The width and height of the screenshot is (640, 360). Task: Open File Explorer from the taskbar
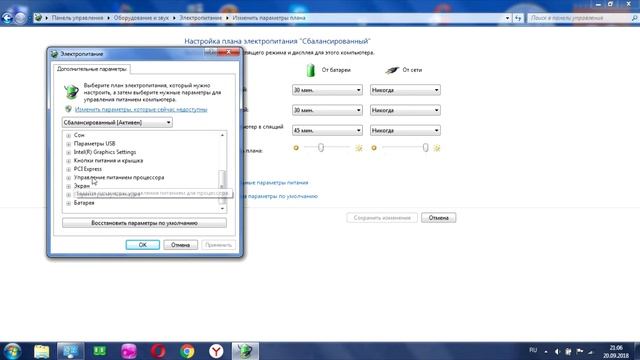pyautogui.click(x=41, y=351)
